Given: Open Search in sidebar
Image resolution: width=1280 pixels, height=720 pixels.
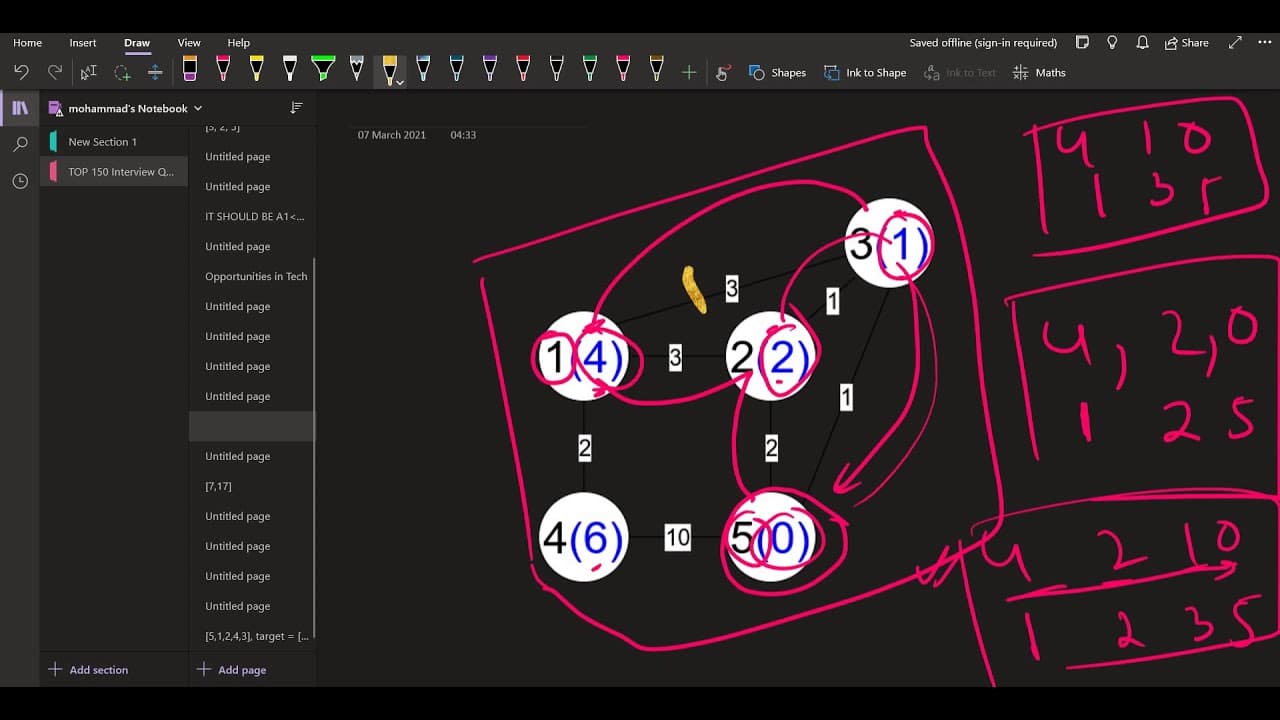Looking at the screenshot, I should [20, 145].
